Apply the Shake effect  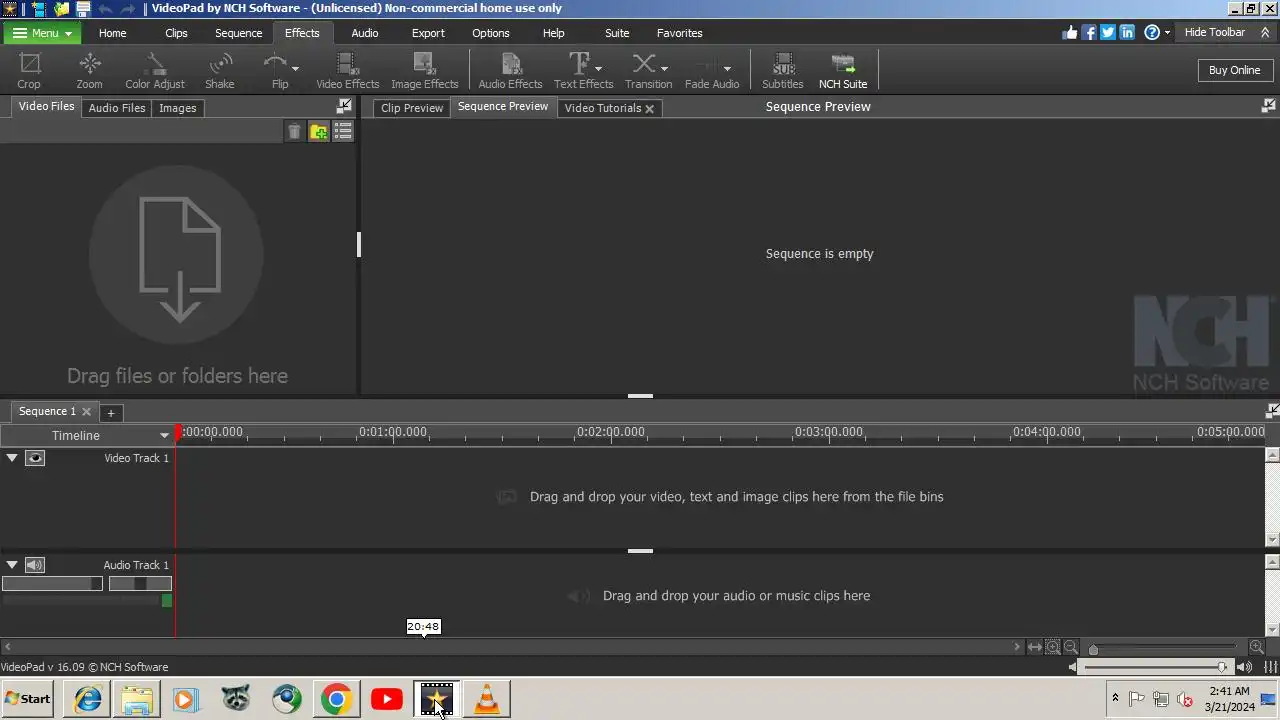pyautogui.click(x=220, y=71)
